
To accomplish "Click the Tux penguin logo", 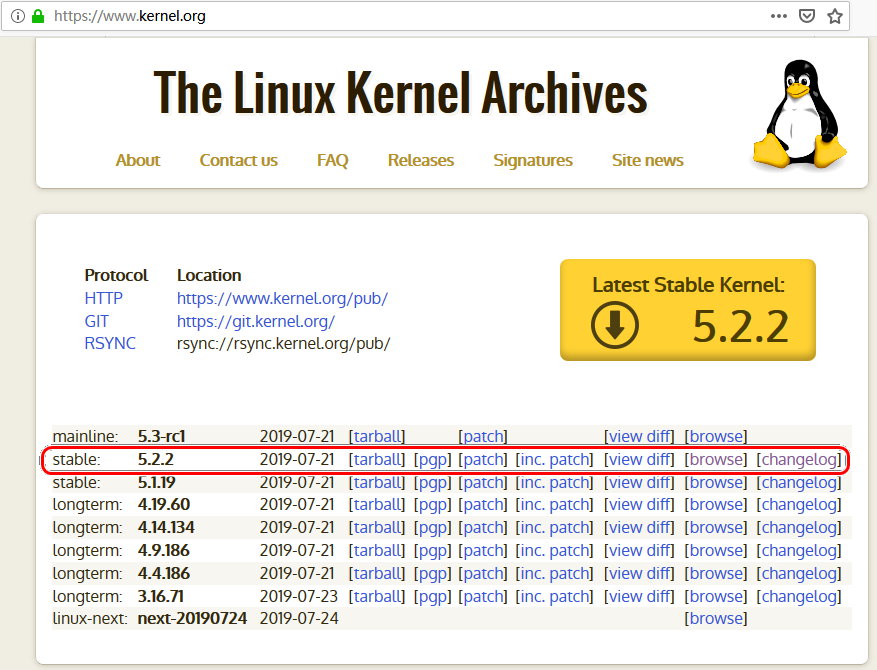I will pyautogui.click(x=799, y=115).
